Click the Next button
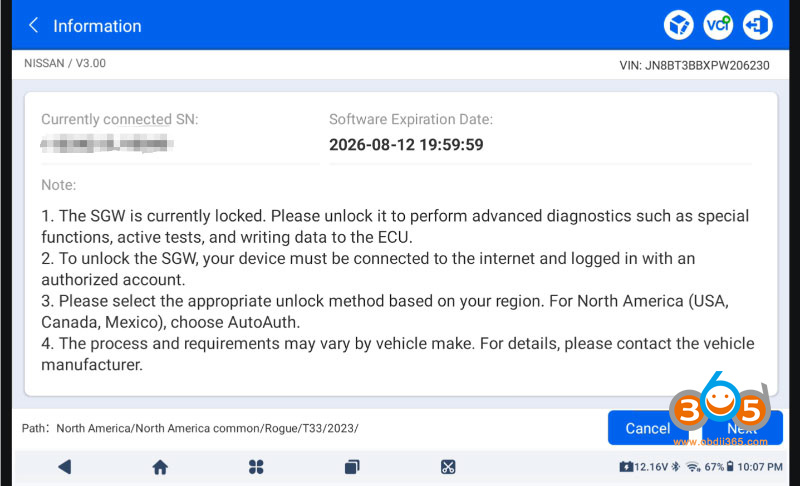This screenshot has width=800, height=486. click(x=742, y=428)
